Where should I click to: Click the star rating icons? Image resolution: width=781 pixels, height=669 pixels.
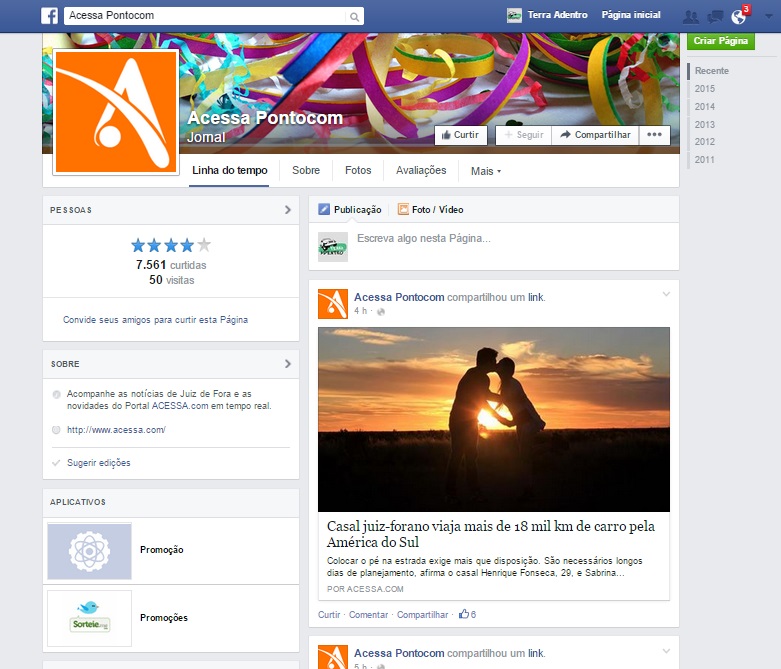coord(171,245)
